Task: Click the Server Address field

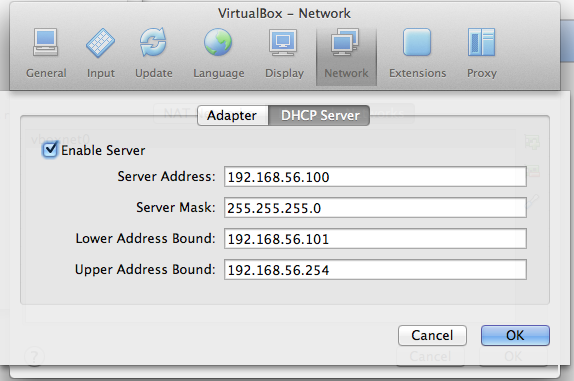Action: tap(375, 177)
